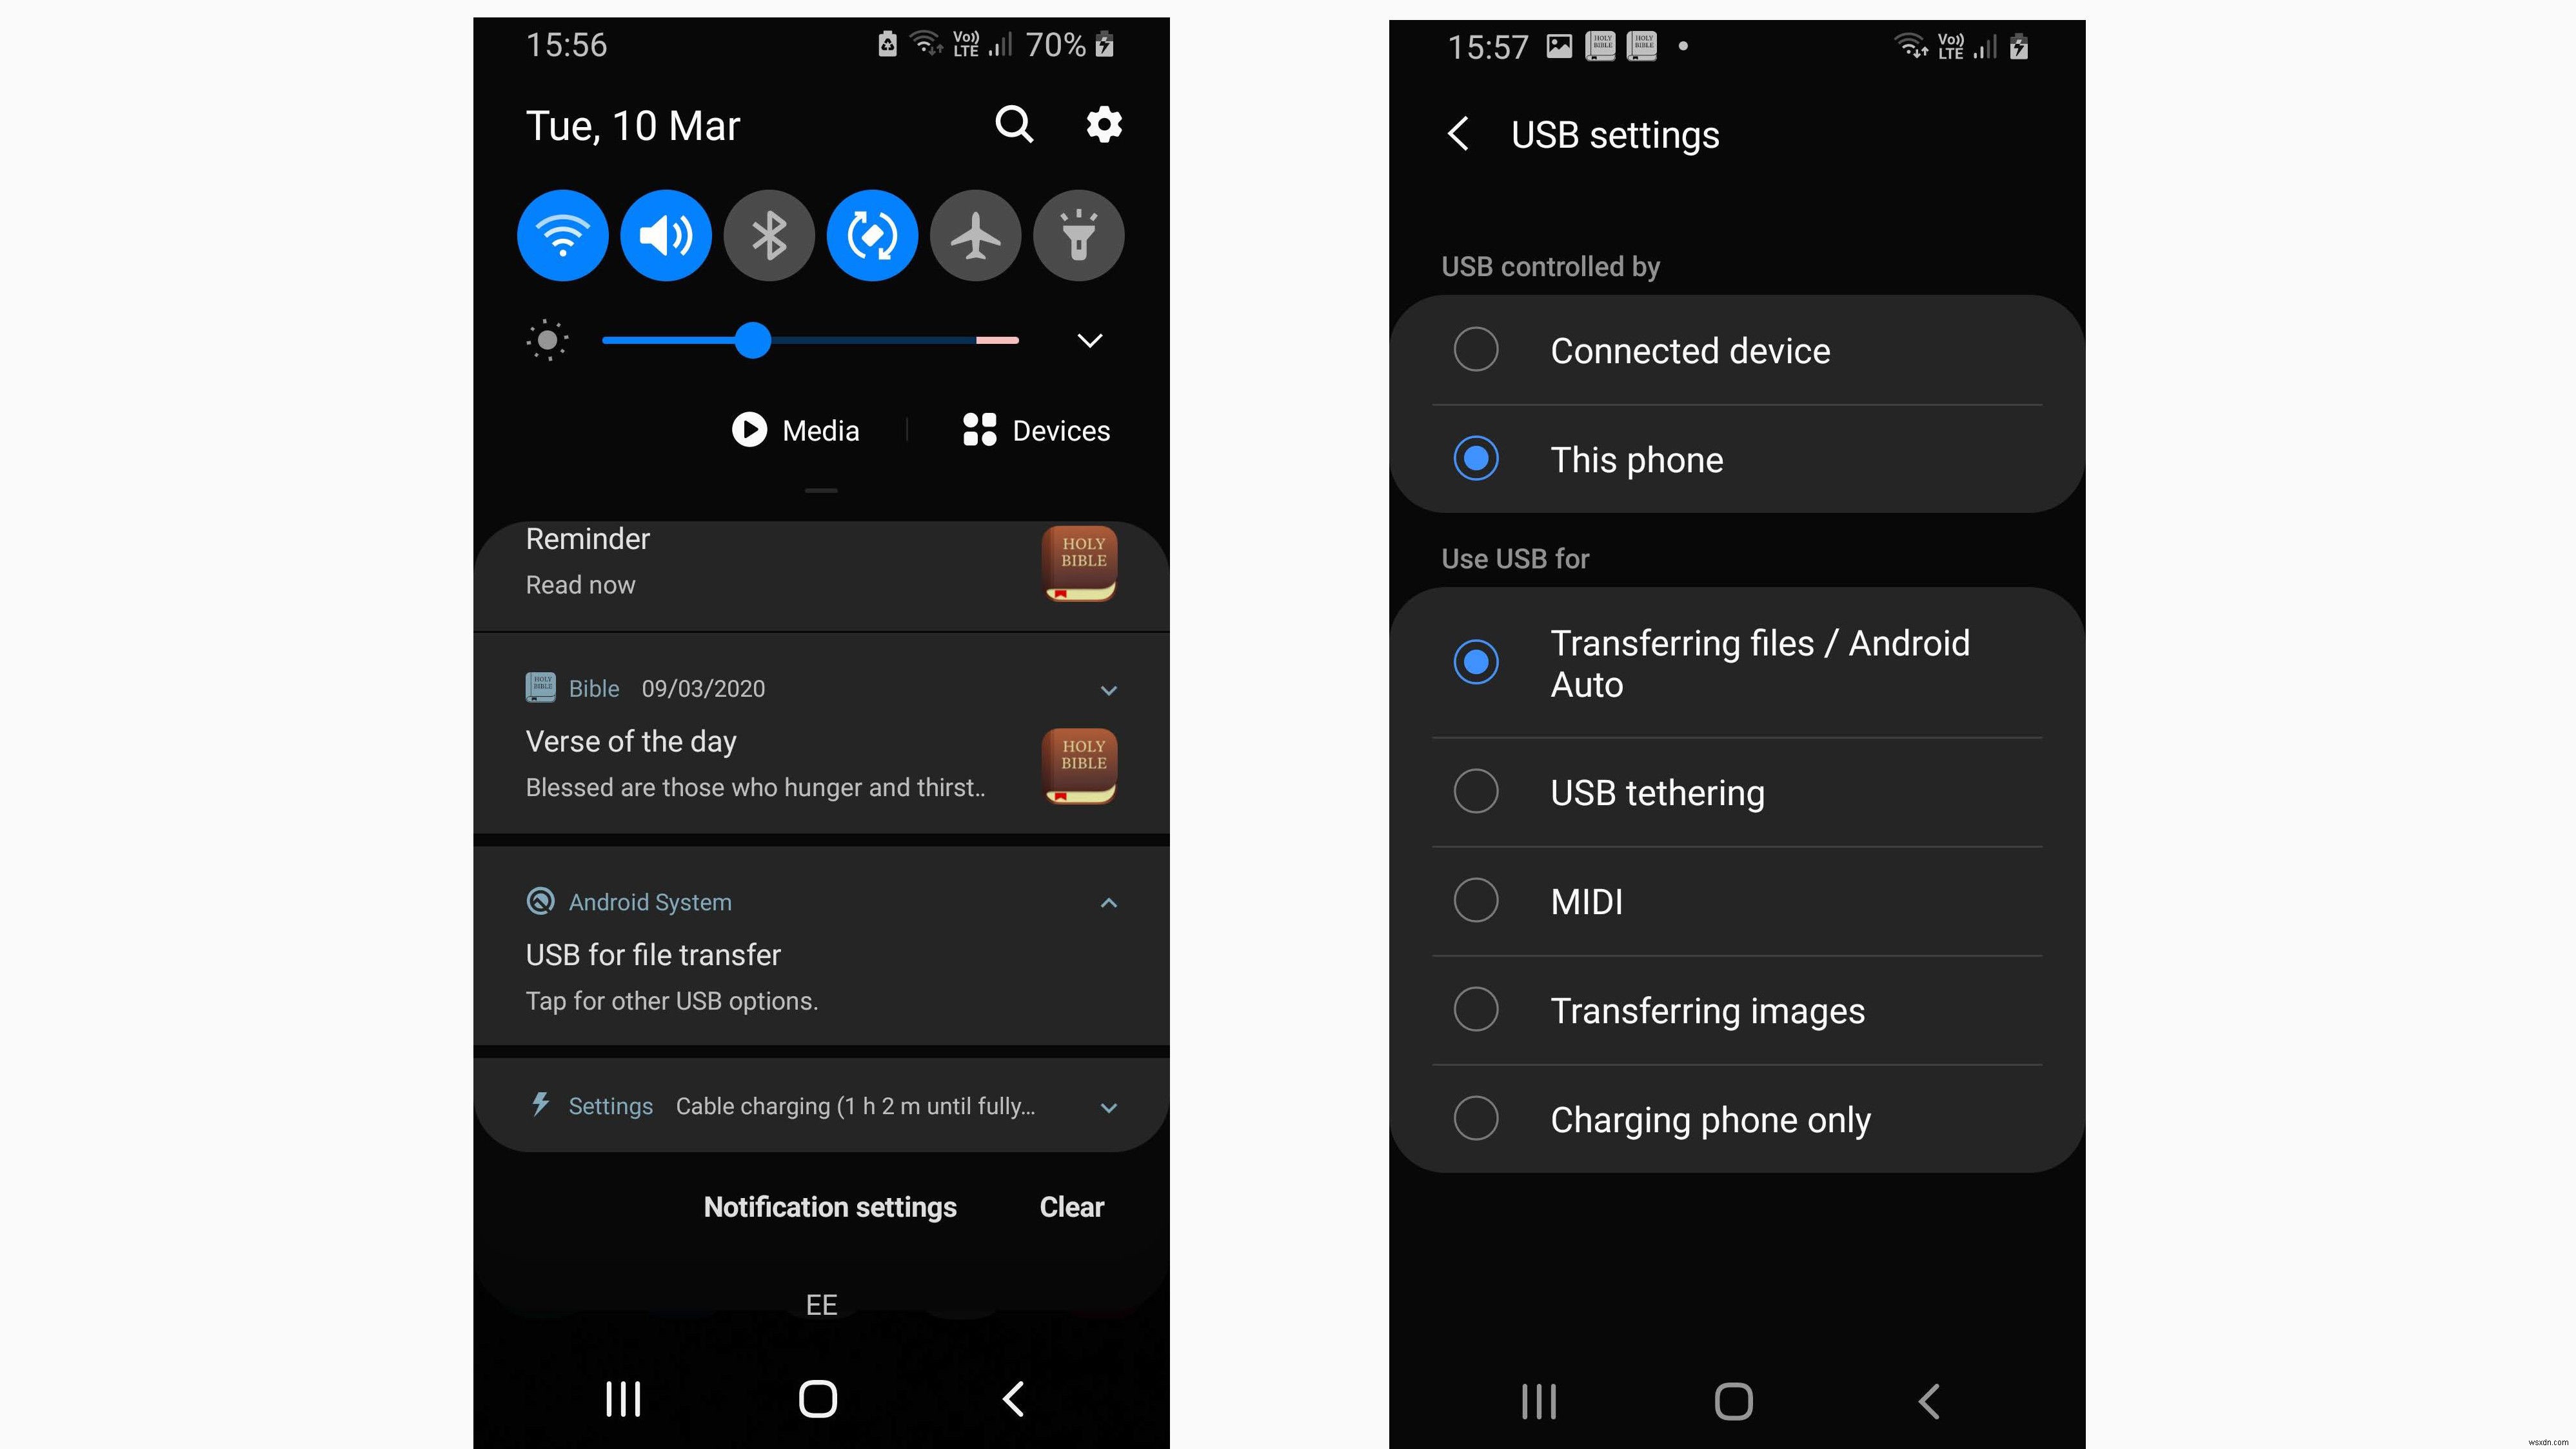Clear all notifications

coord(1072,1206)
